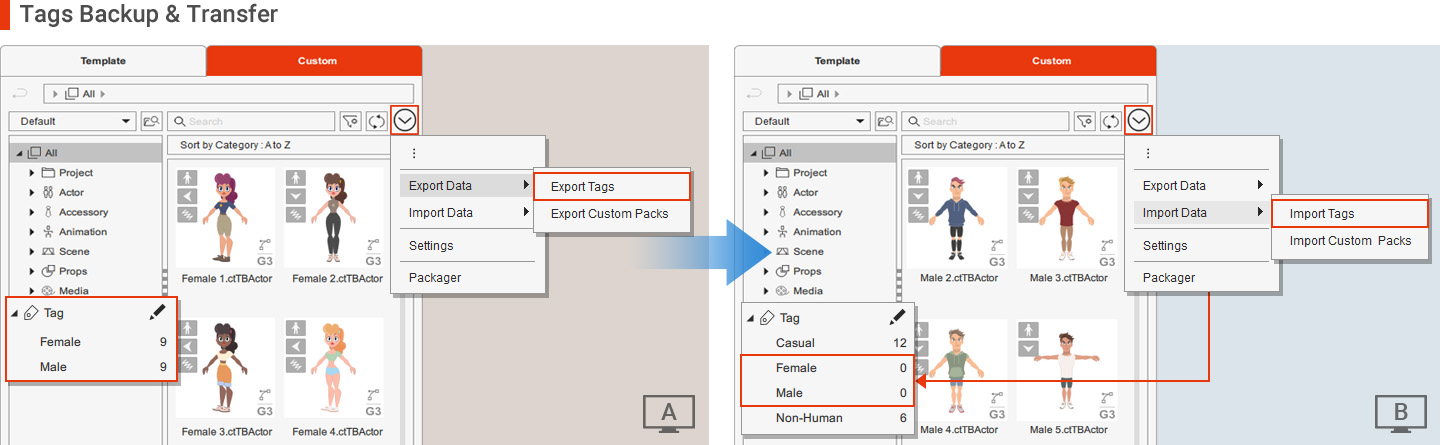
Task: Select the Casual tag in right panel
Action: coord(795,343)
